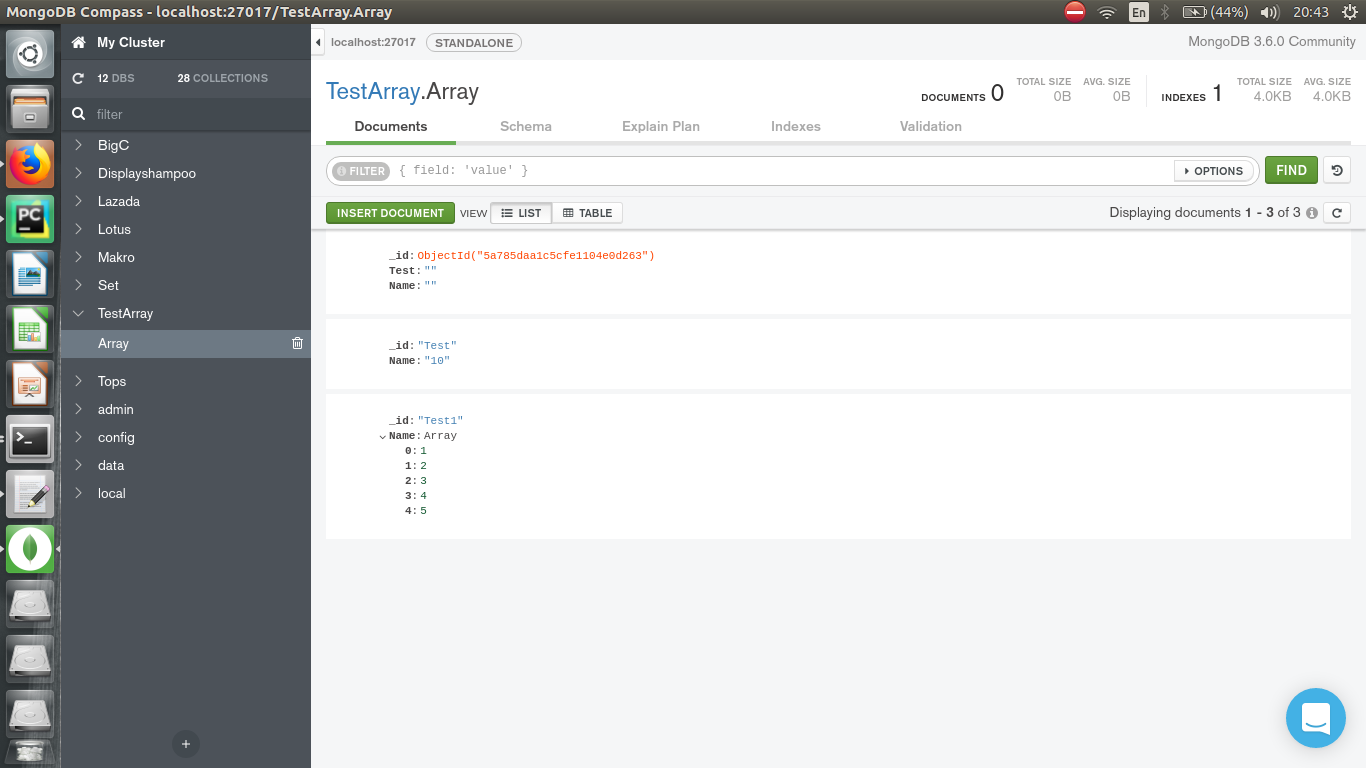The image size is (1366, 768).
Task: Switch documents view to TABLE
Action: click(587, 212)
